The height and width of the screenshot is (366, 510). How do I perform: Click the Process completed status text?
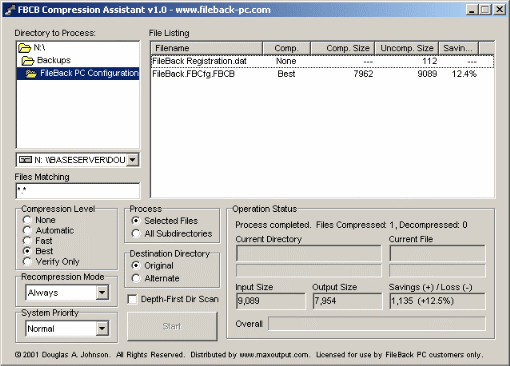[351, 225]
